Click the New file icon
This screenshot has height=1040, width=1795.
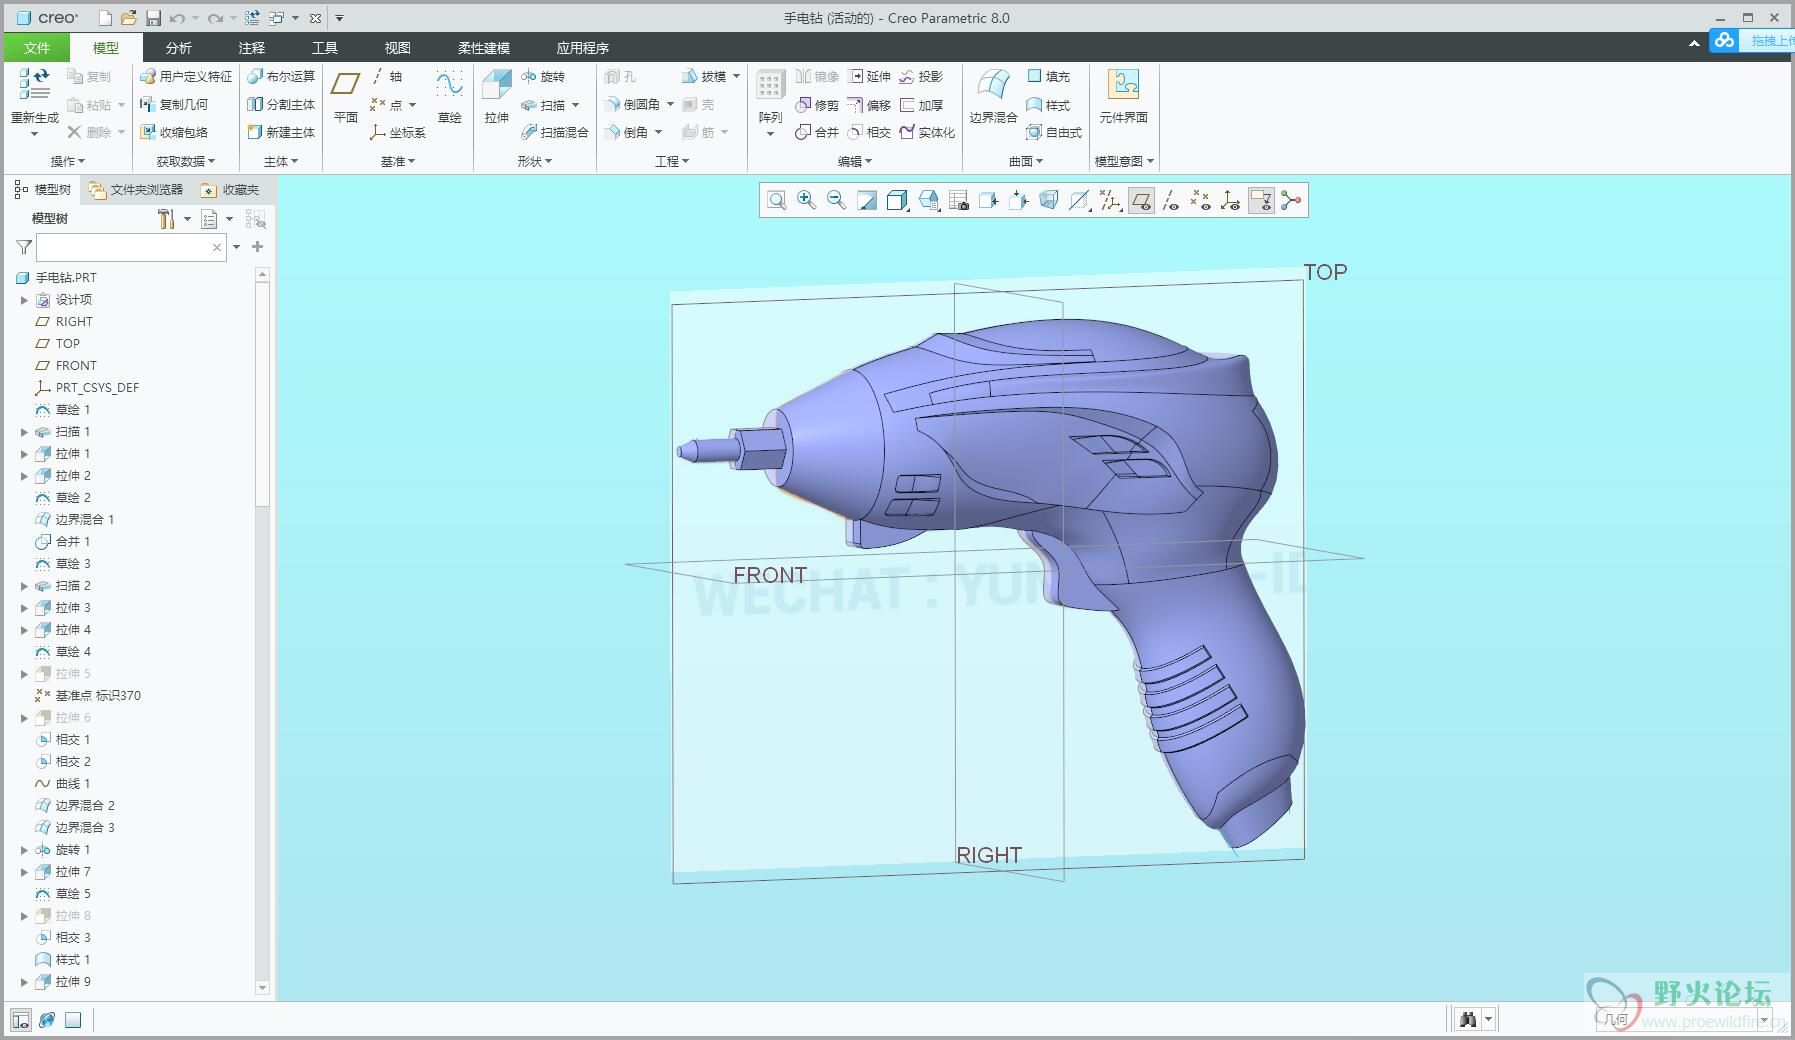105,18
